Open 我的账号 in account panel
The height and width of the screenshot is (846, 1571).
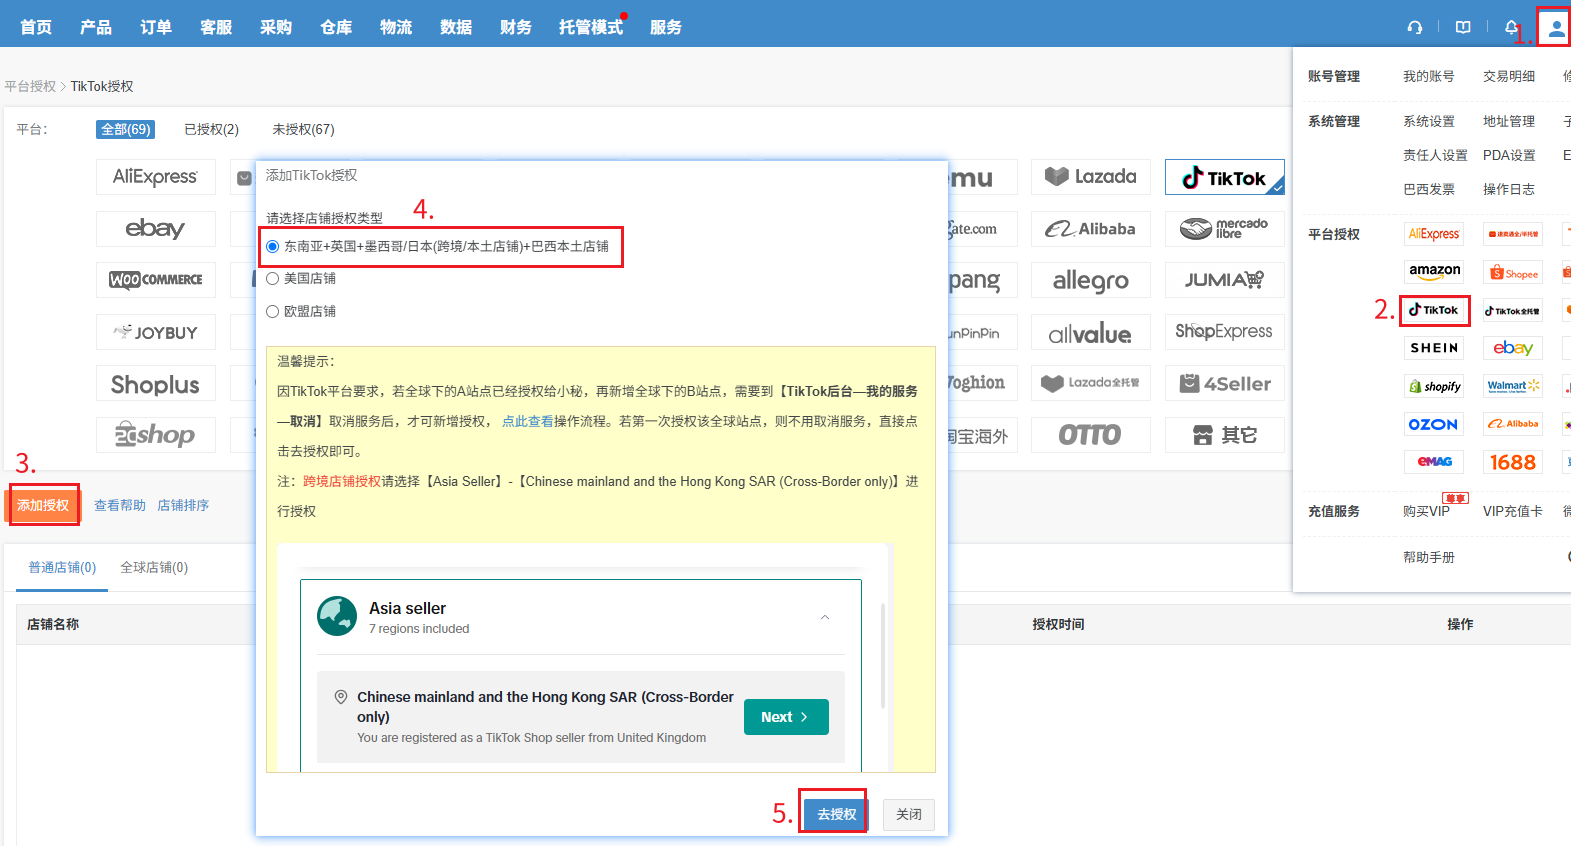pyautogui.click(x=1429, y=76)
